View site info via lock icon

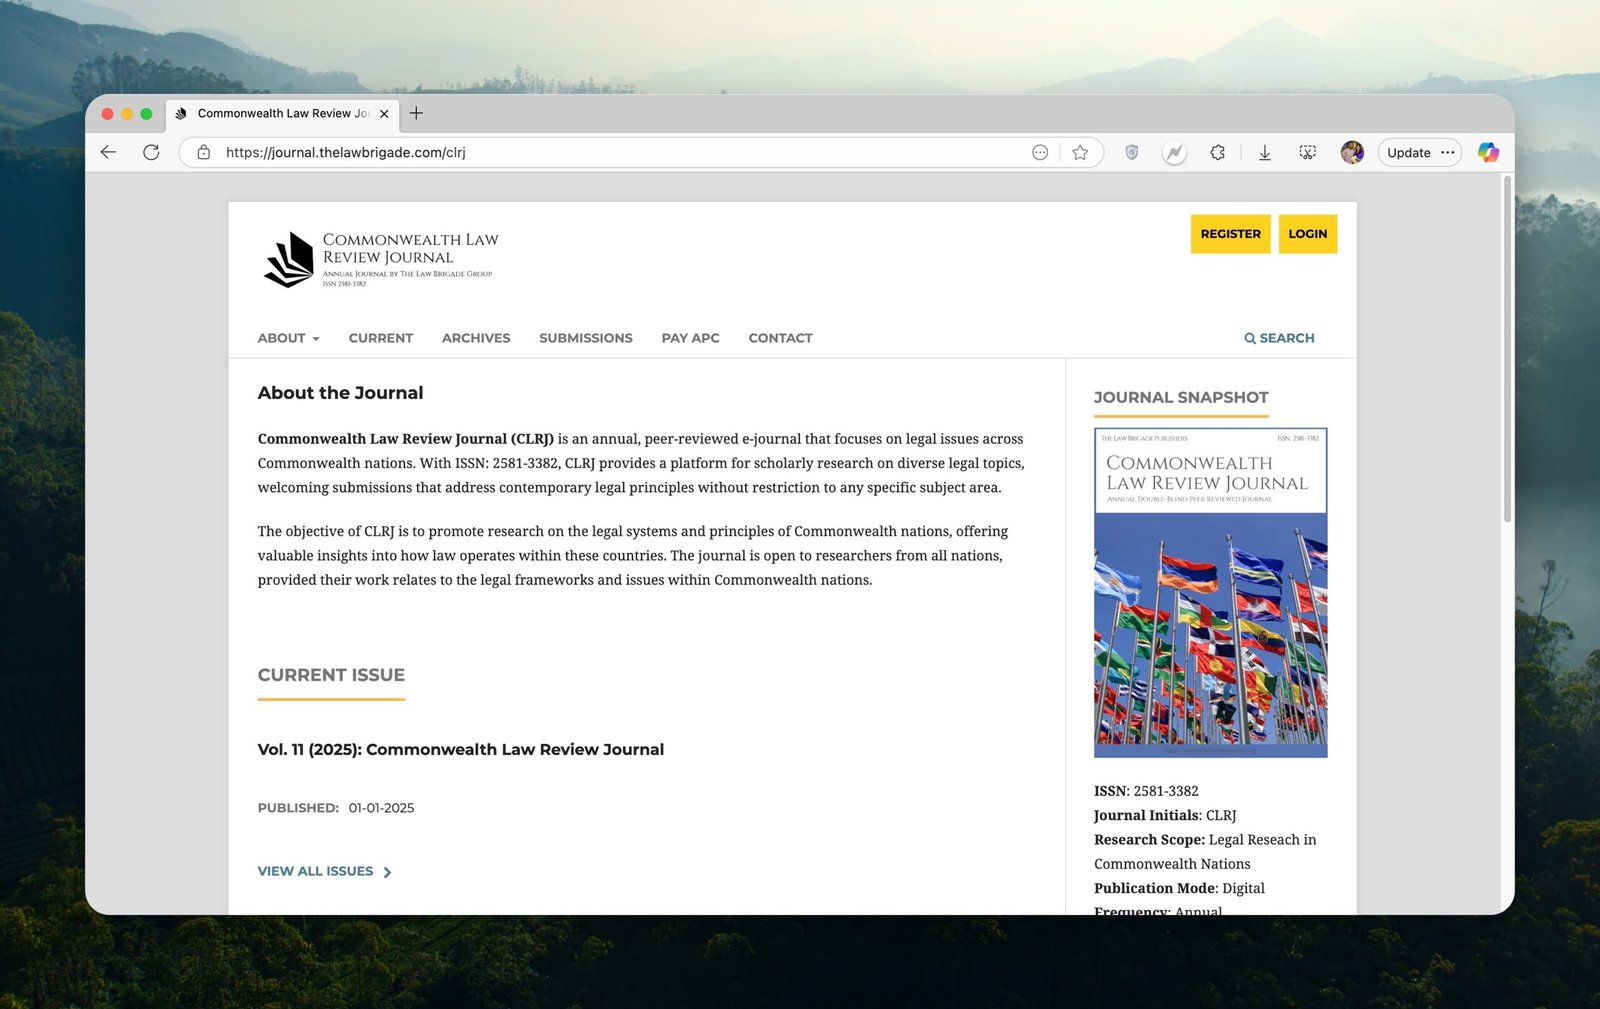204,152
